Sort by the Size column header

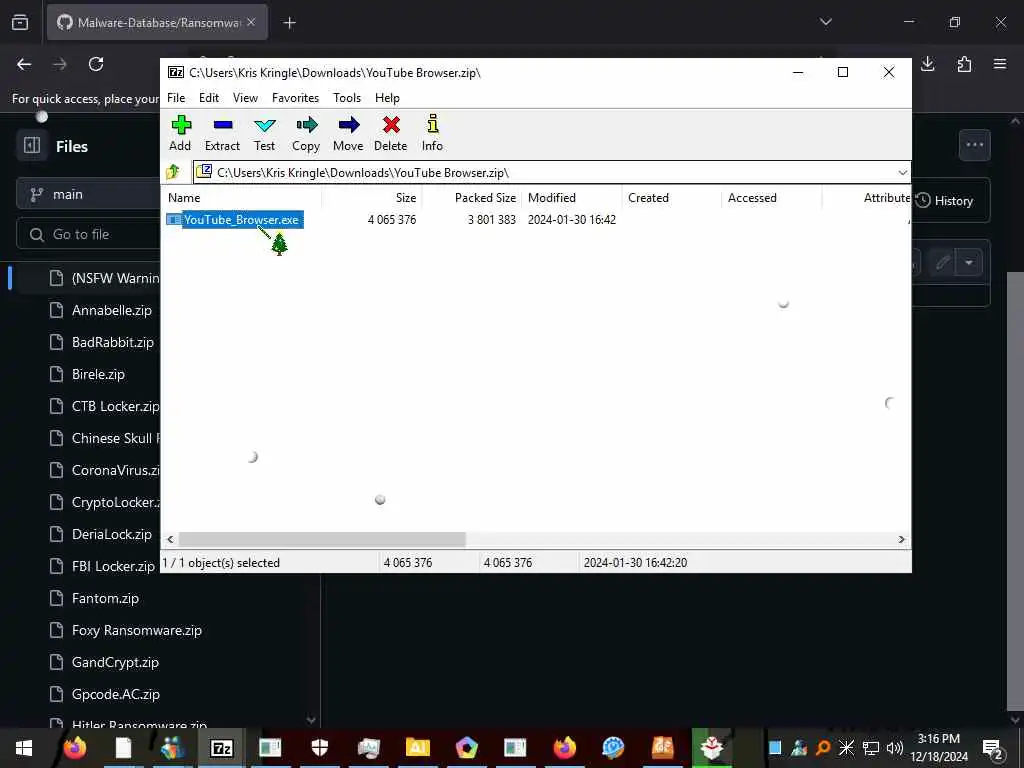(372, 198)
